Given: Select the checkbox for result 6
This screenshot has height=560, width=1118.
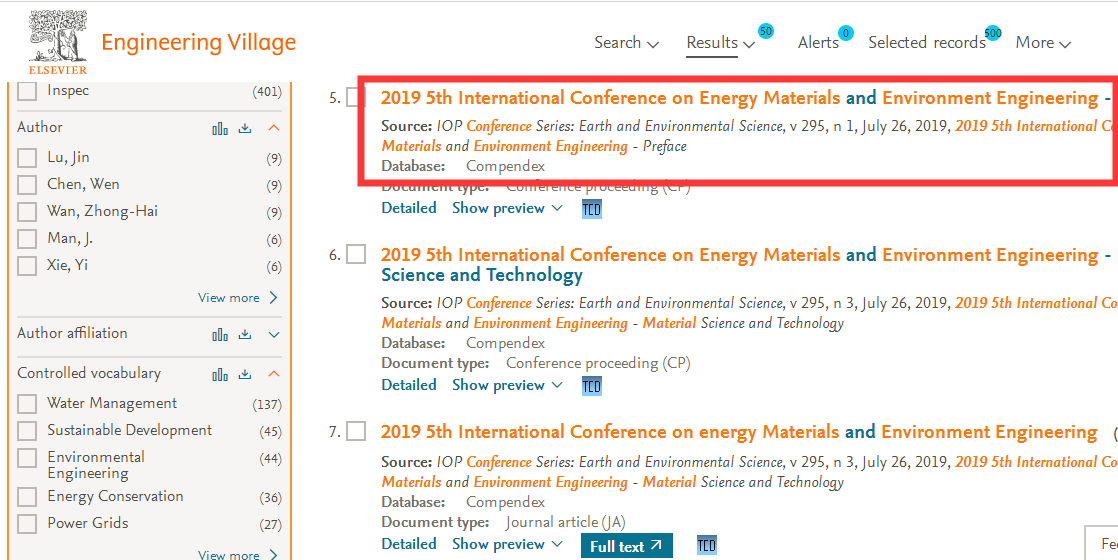Looking at the screenshot, I should pyautogui.click(x=356, y=255).
